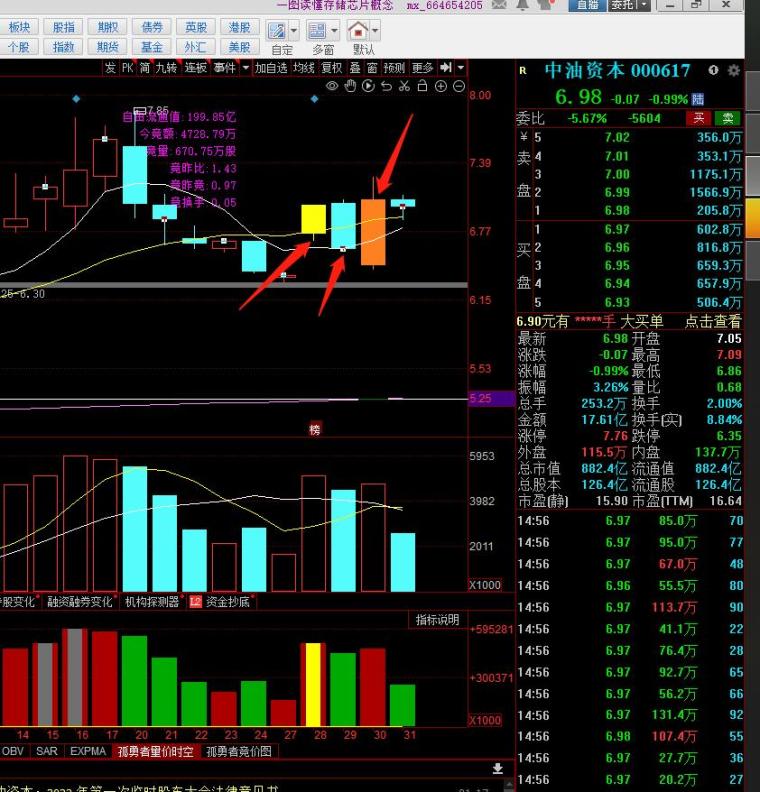
Task: Click the 多窗 multi-window icon
Action: pyautogui.click(x=317, y=31)
